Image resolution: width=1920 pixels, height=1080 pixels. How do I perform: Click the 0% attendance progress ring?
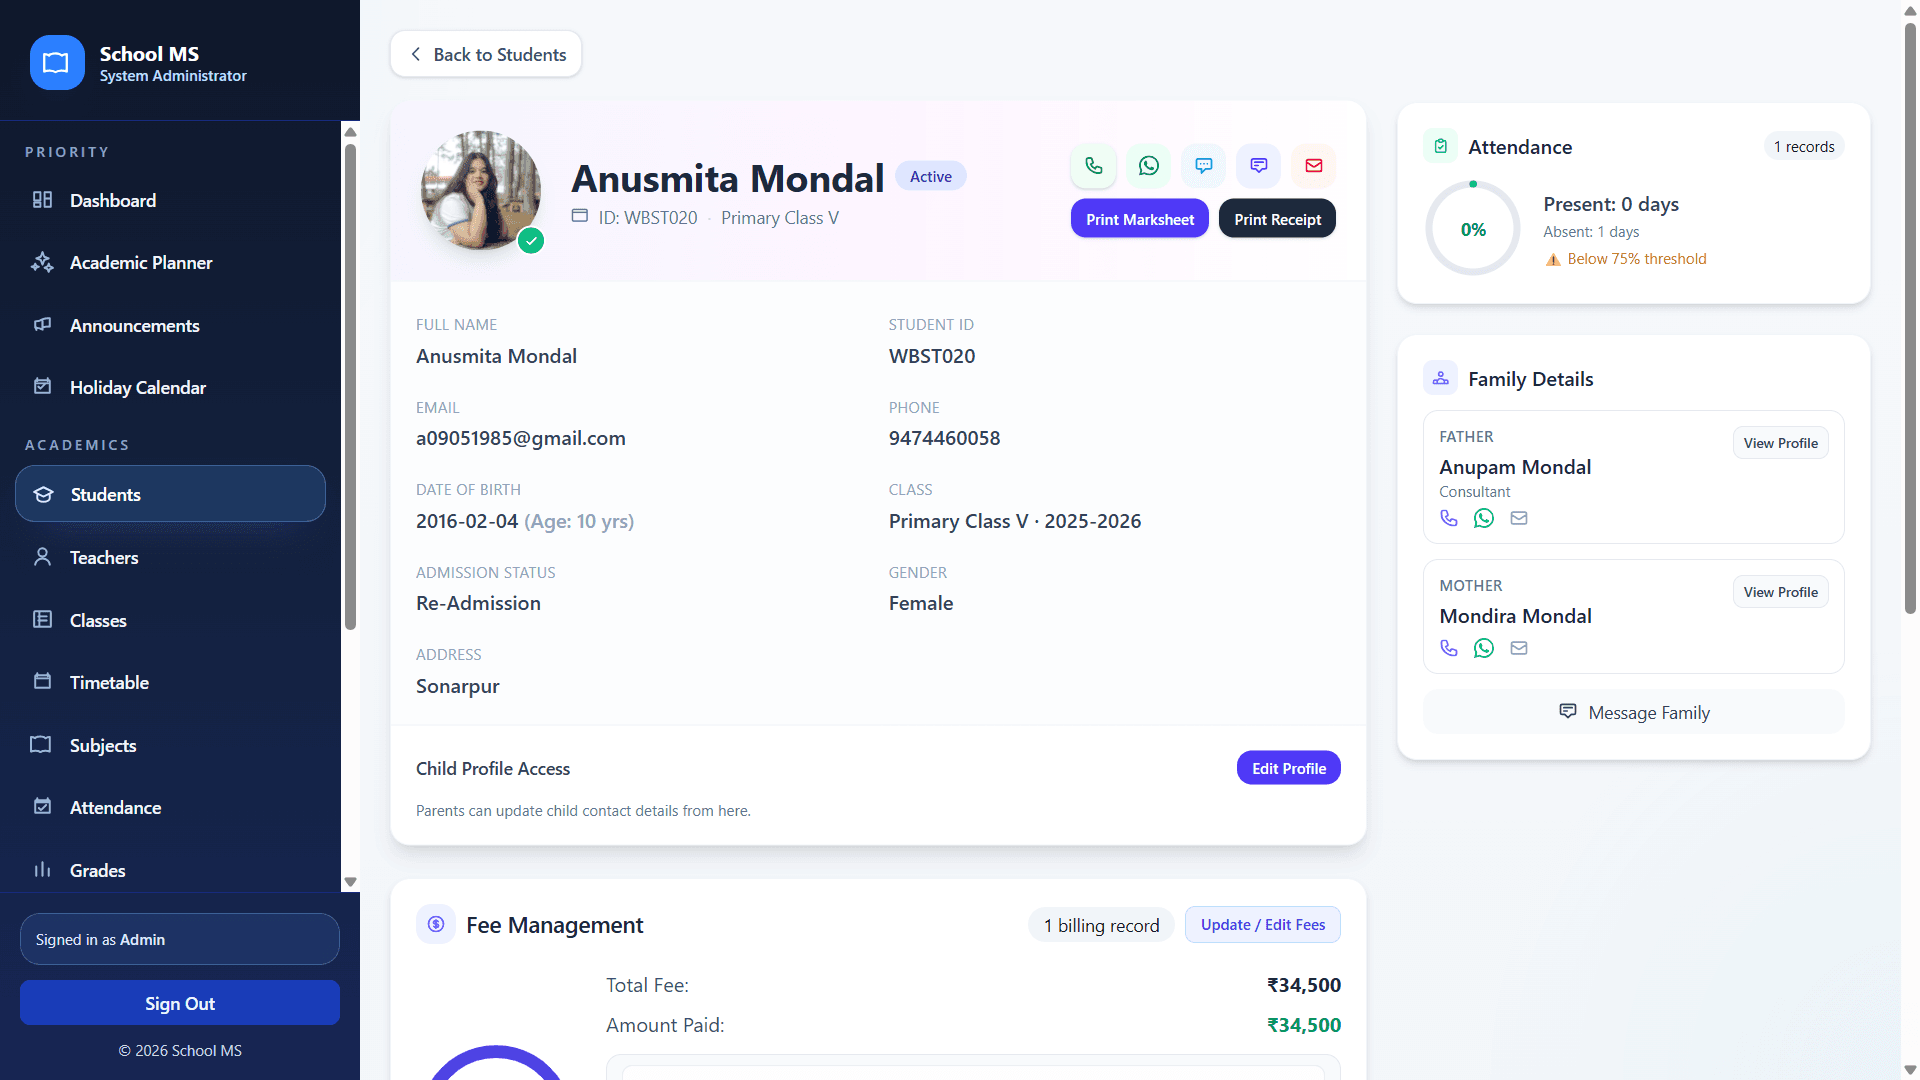[1473, 229]
